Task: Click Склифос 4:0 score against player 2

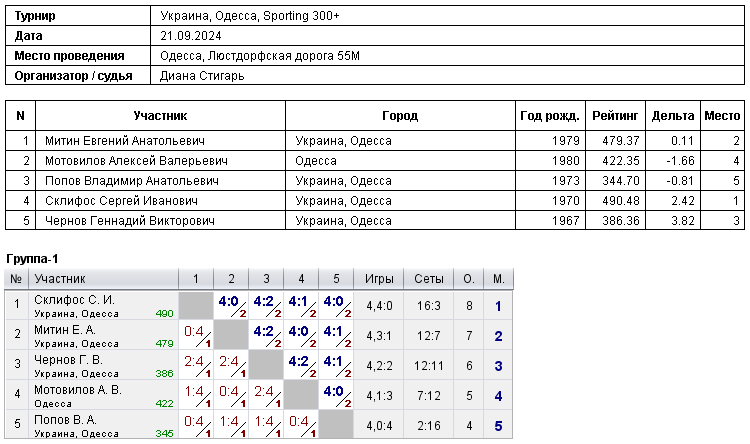Action: (x=228, y=301)
